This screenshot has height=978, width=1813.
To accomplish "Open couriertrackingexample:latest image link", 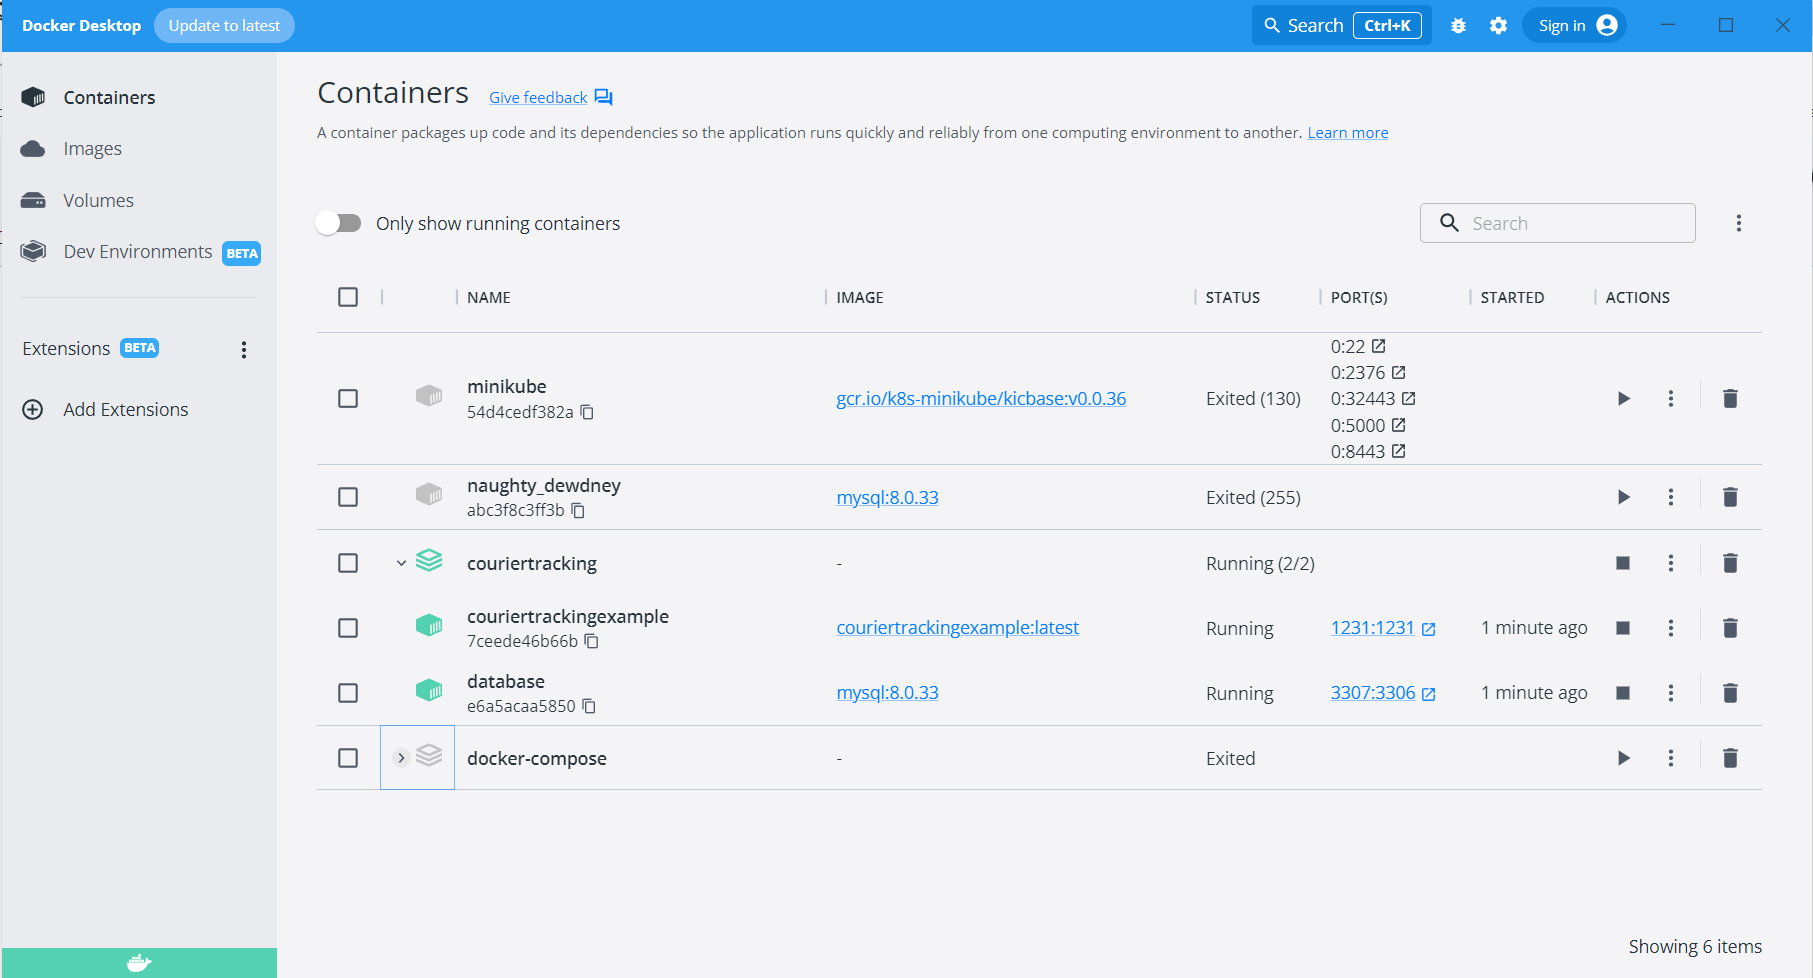I will pyautogui.click(x=957, y=628).
